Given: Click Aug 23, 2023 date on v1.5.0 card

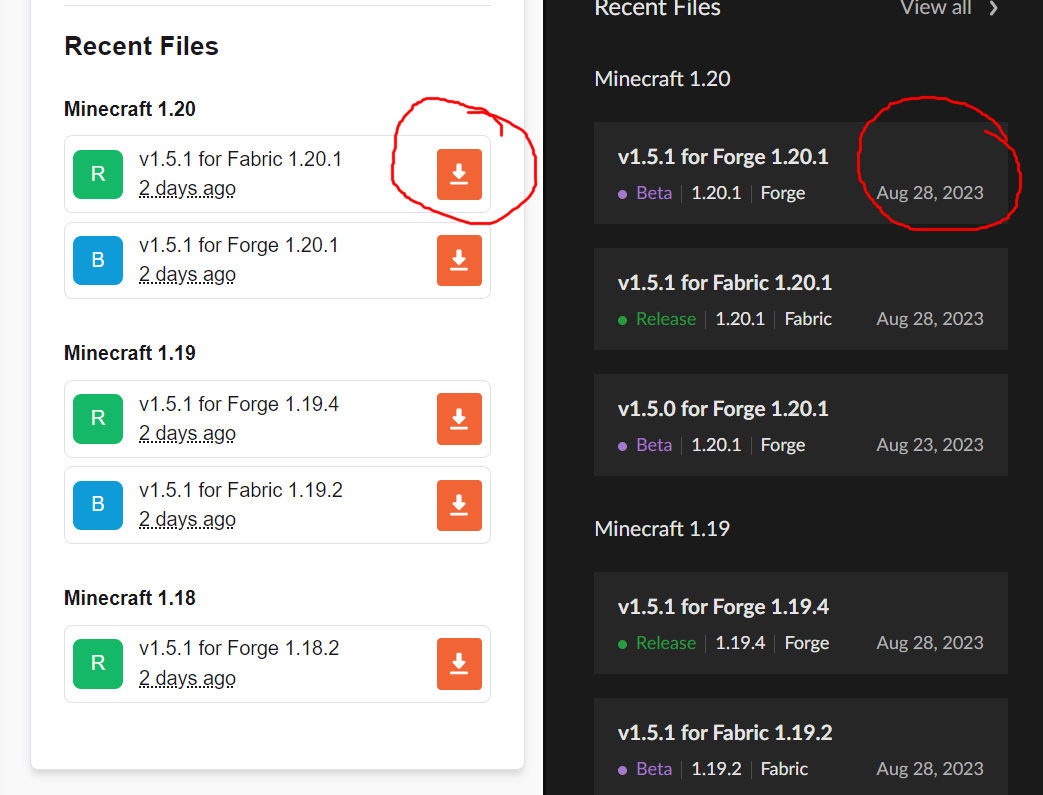Looking at the screenshot, I should coord(930,445).
